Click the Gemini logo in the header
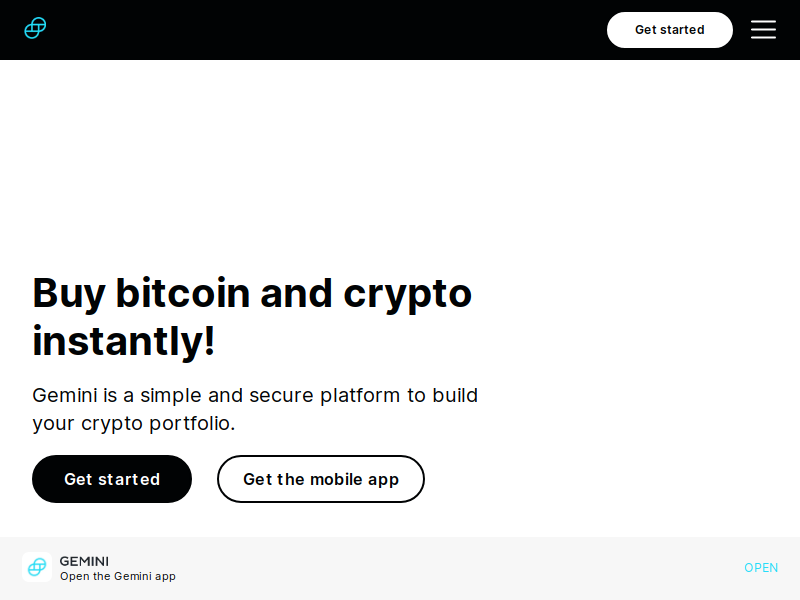800x600 pixels. (35, 28)
